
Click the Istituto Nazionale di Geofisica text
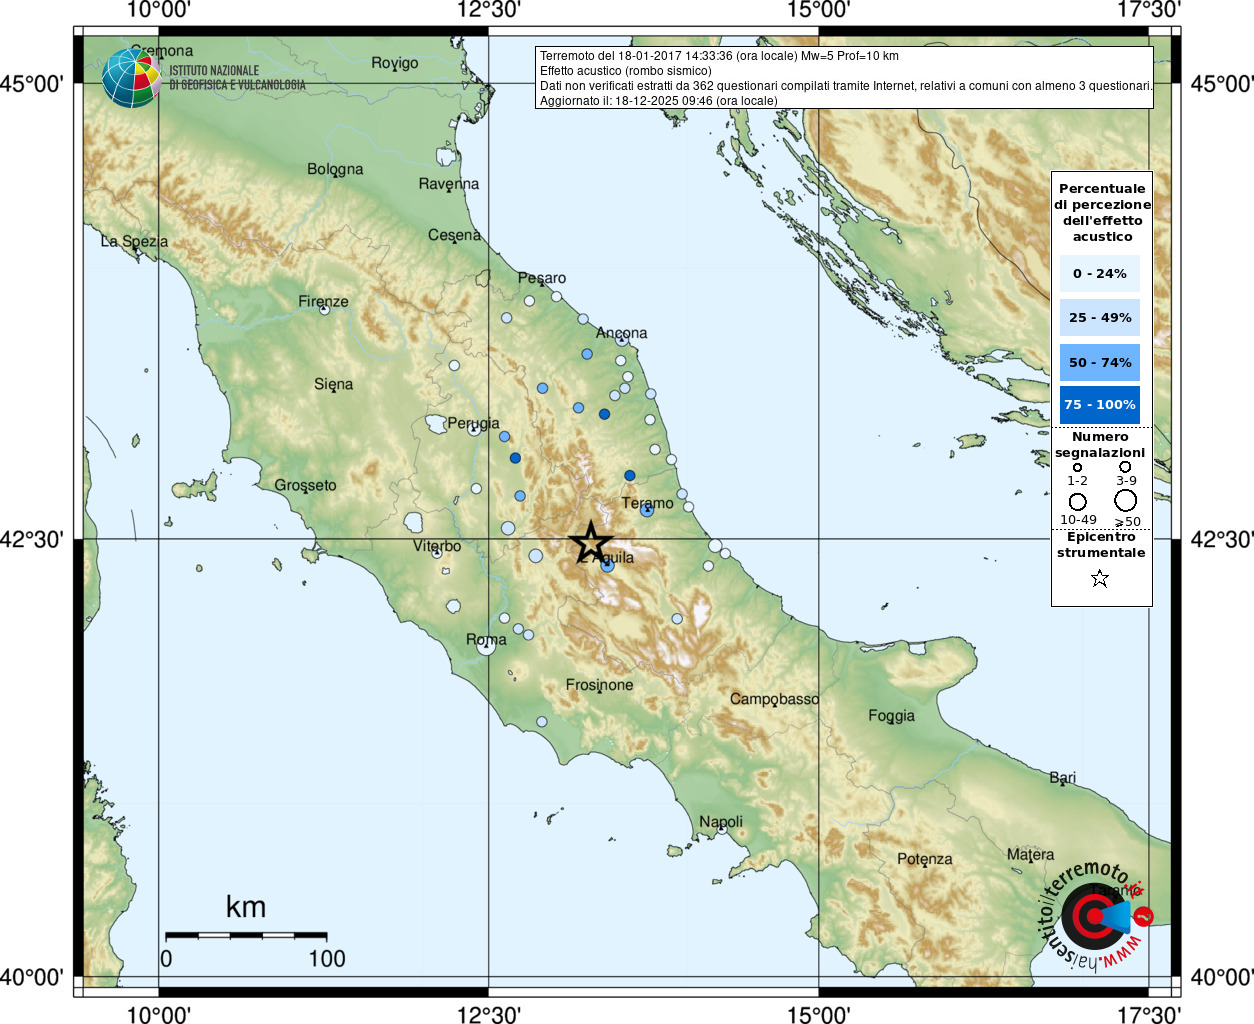(237, 78)
